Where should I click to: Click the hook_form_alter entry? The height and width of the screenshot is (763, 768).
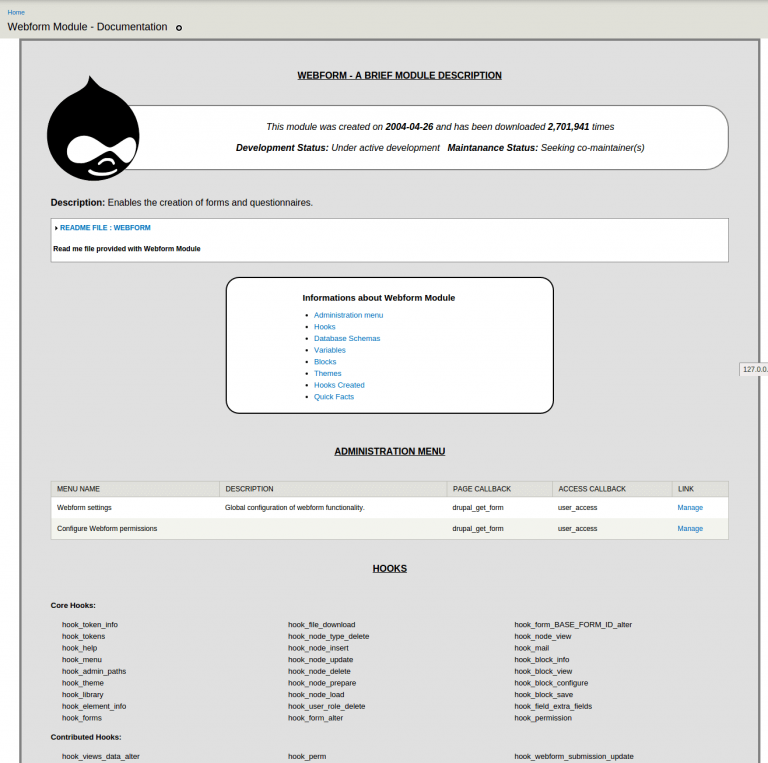point(315,718)
